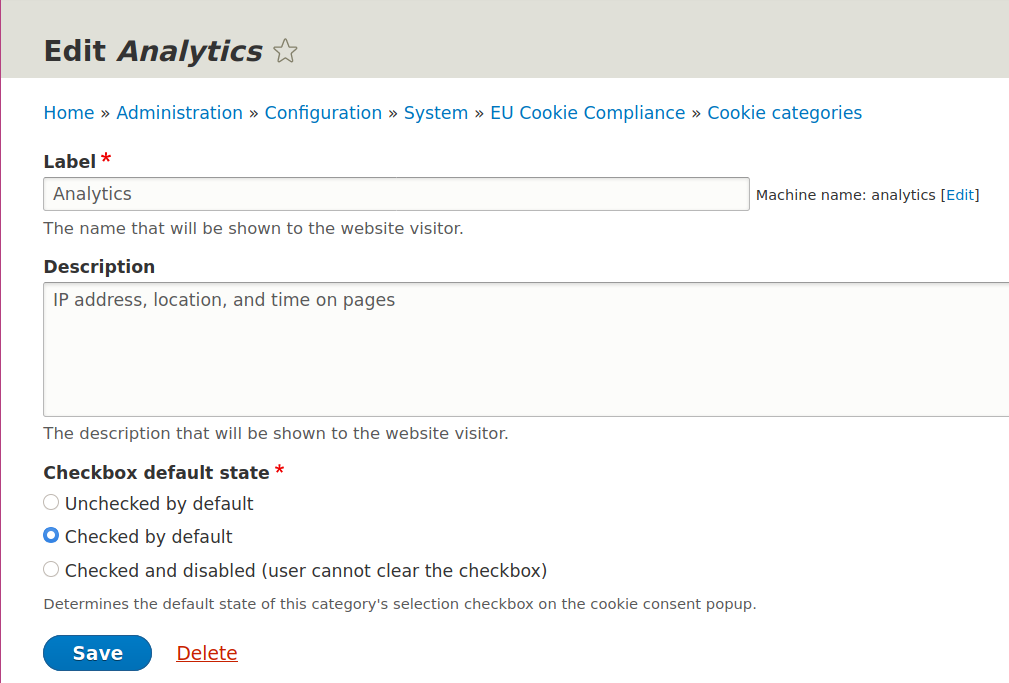Click the bold Description field caption
Viewport: 1009px width, 683px height.
coord(99,267)
